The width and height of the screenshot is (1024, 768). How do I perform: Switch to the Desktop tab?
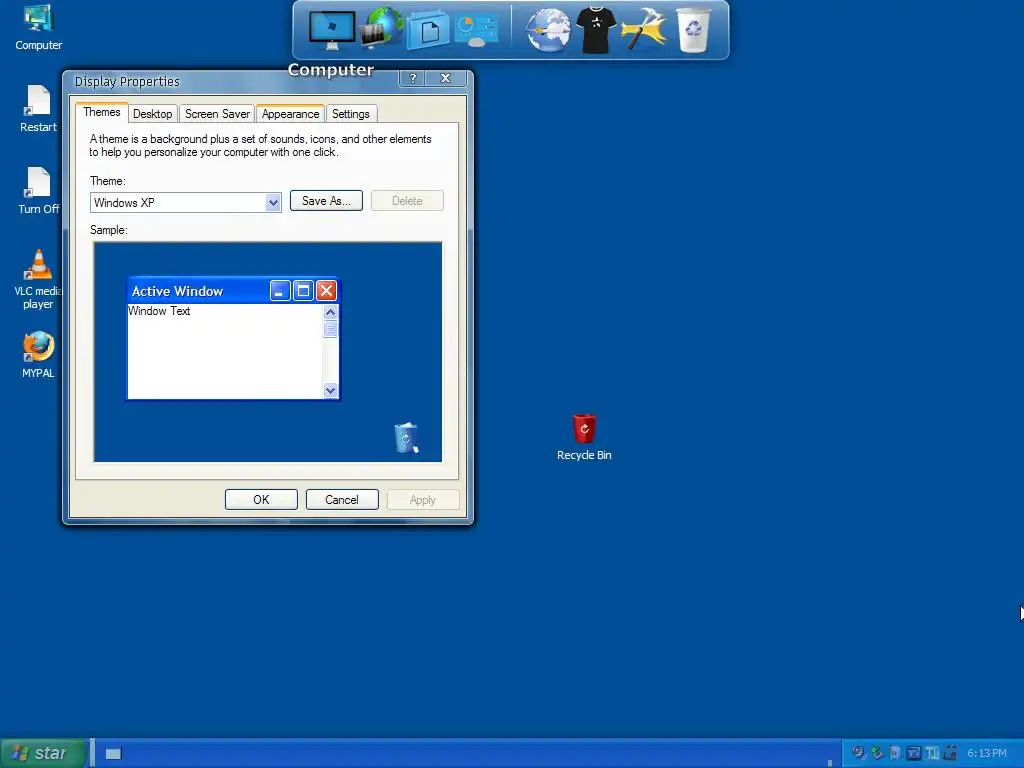(x=152, y=114)
